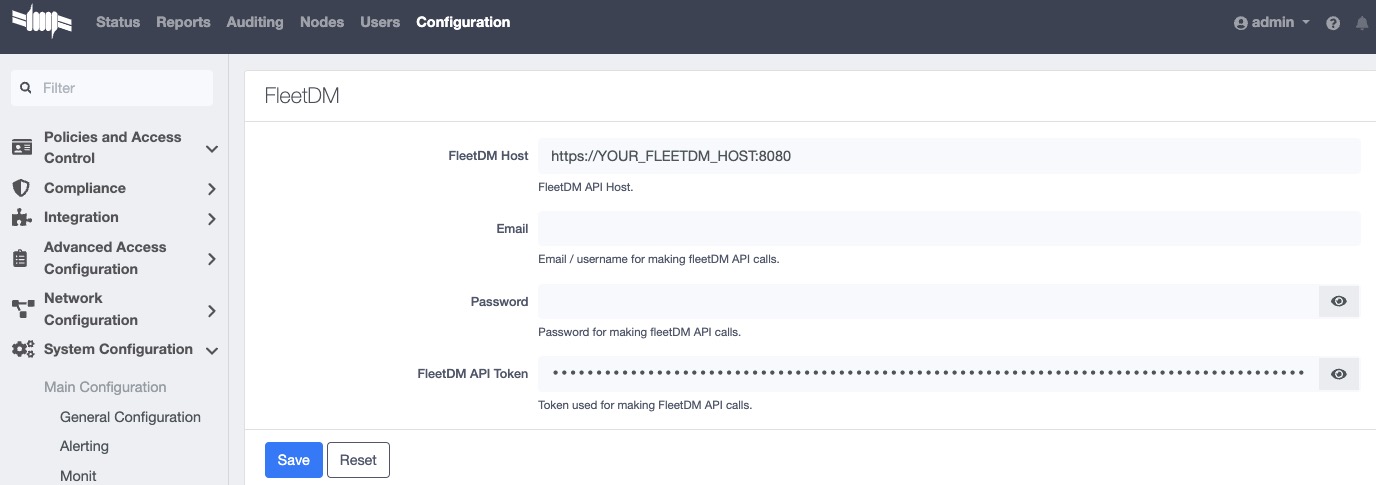Click the System Configuration gears icon
The height and width of the screenshot is (485, 1376).
tap(22, 350)
